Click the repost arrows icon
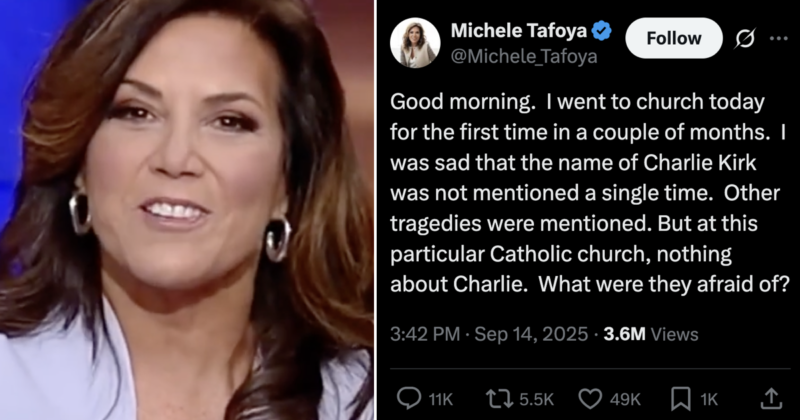 pyautogui.click(x=499, y=398)
